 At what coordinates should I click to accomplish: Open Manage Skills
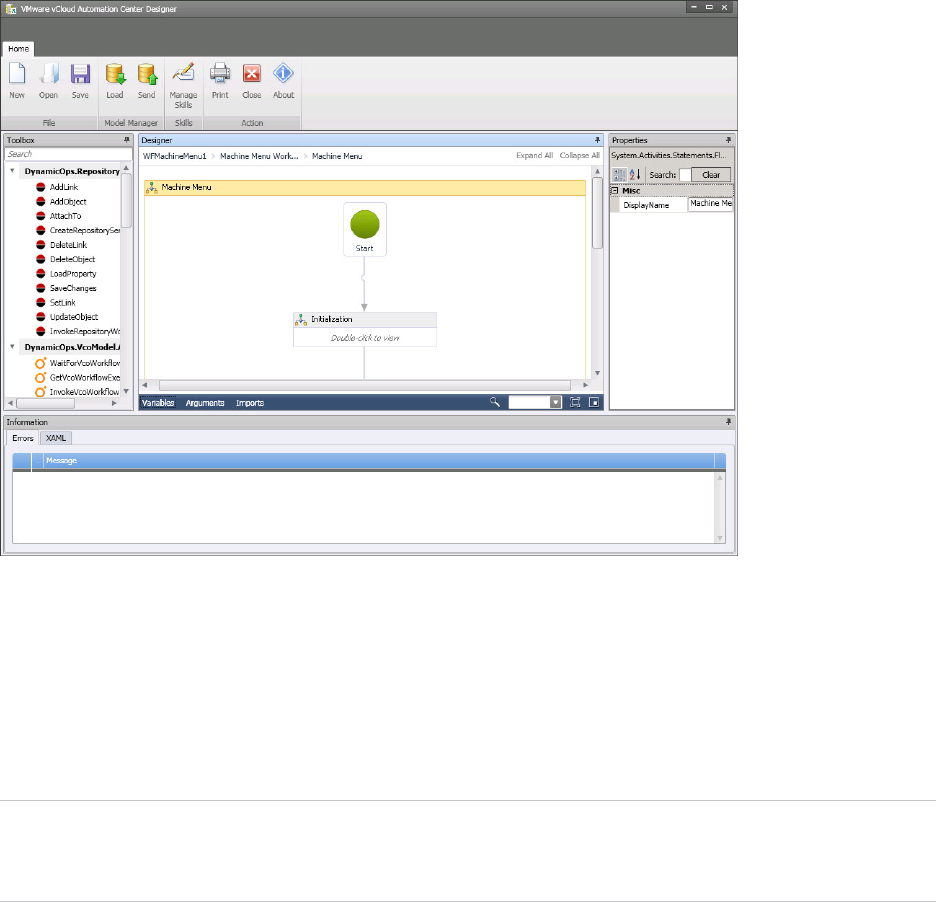(183, 74)
